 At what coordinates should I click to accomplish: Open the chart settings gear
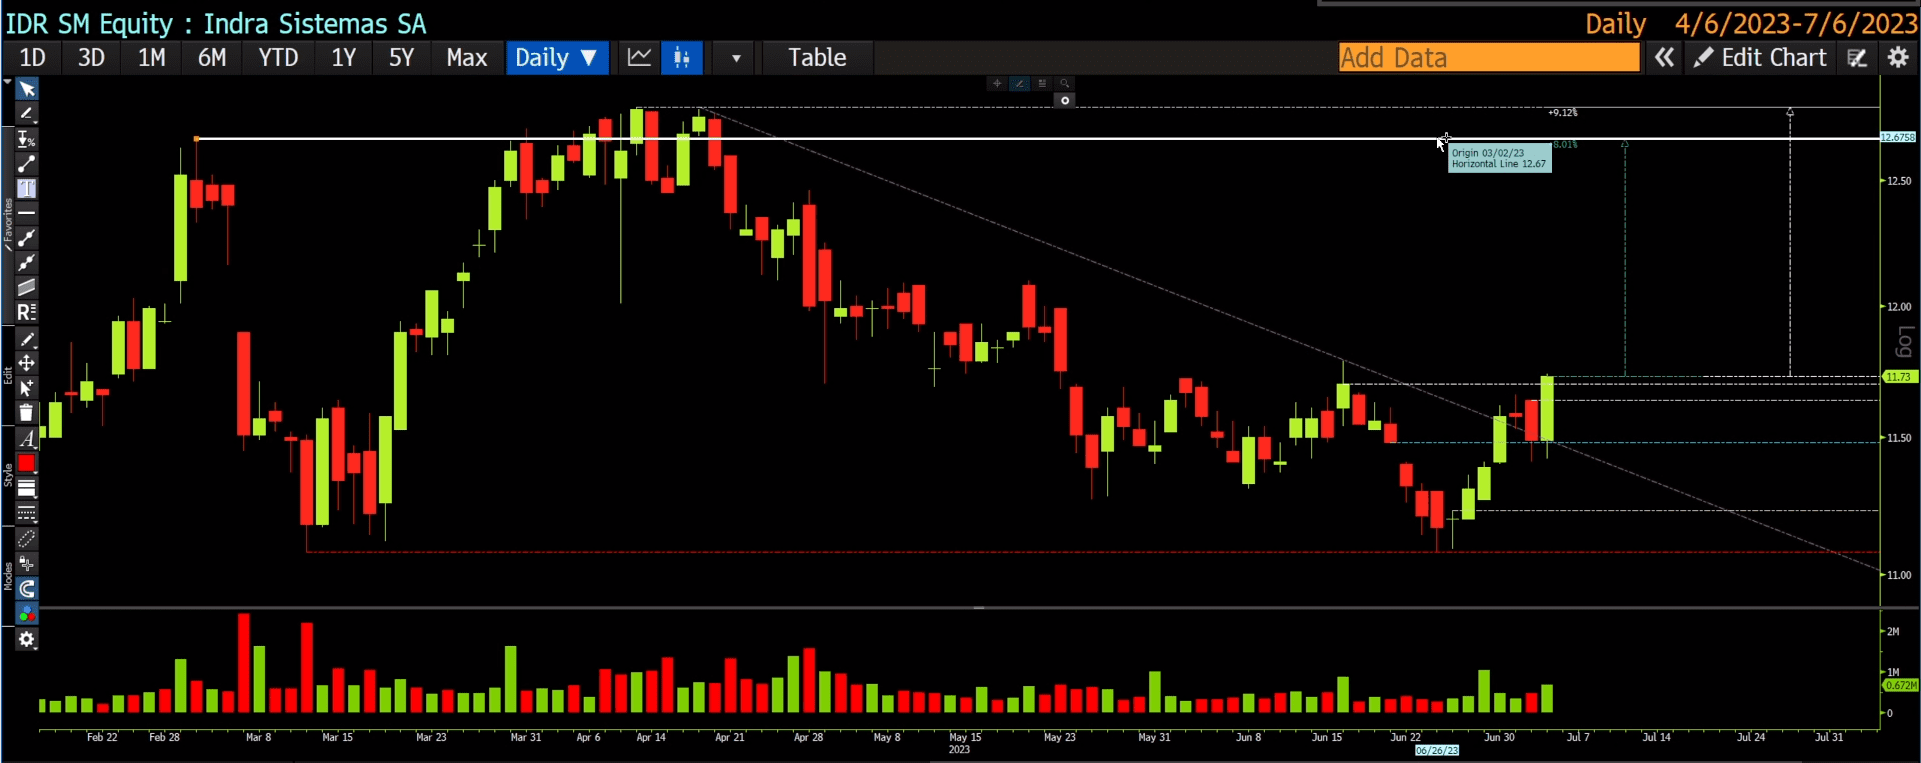[1898, 58]
